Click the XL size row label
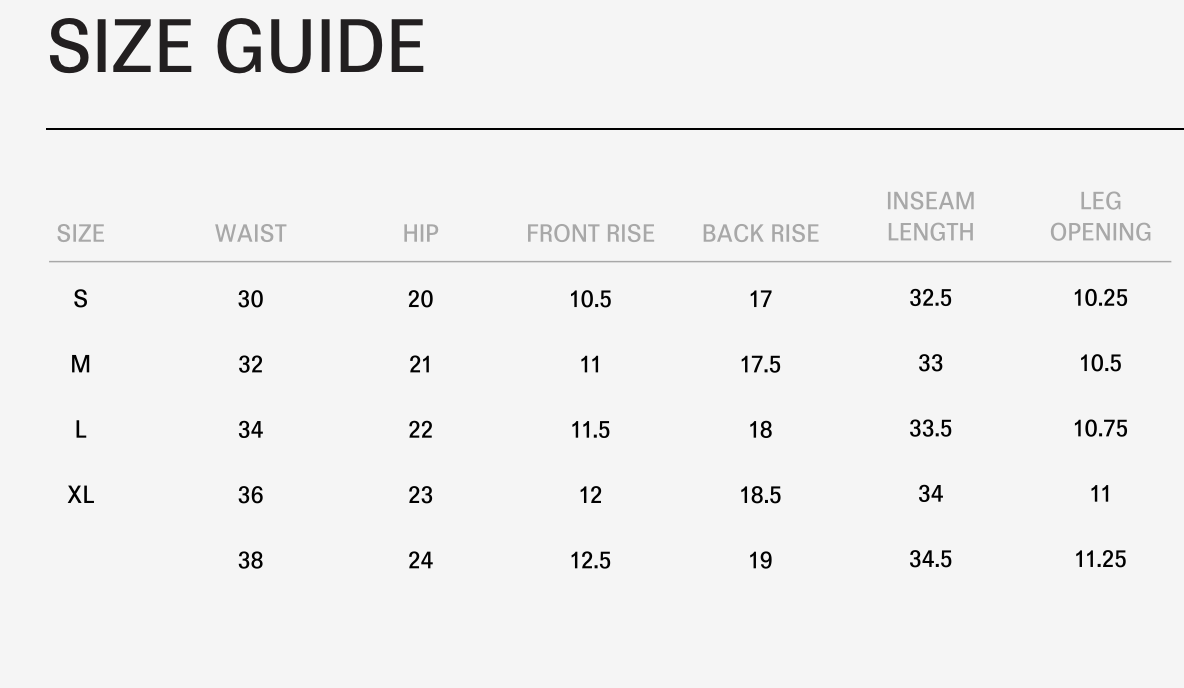1184x688 pixels. coord(80,495)
